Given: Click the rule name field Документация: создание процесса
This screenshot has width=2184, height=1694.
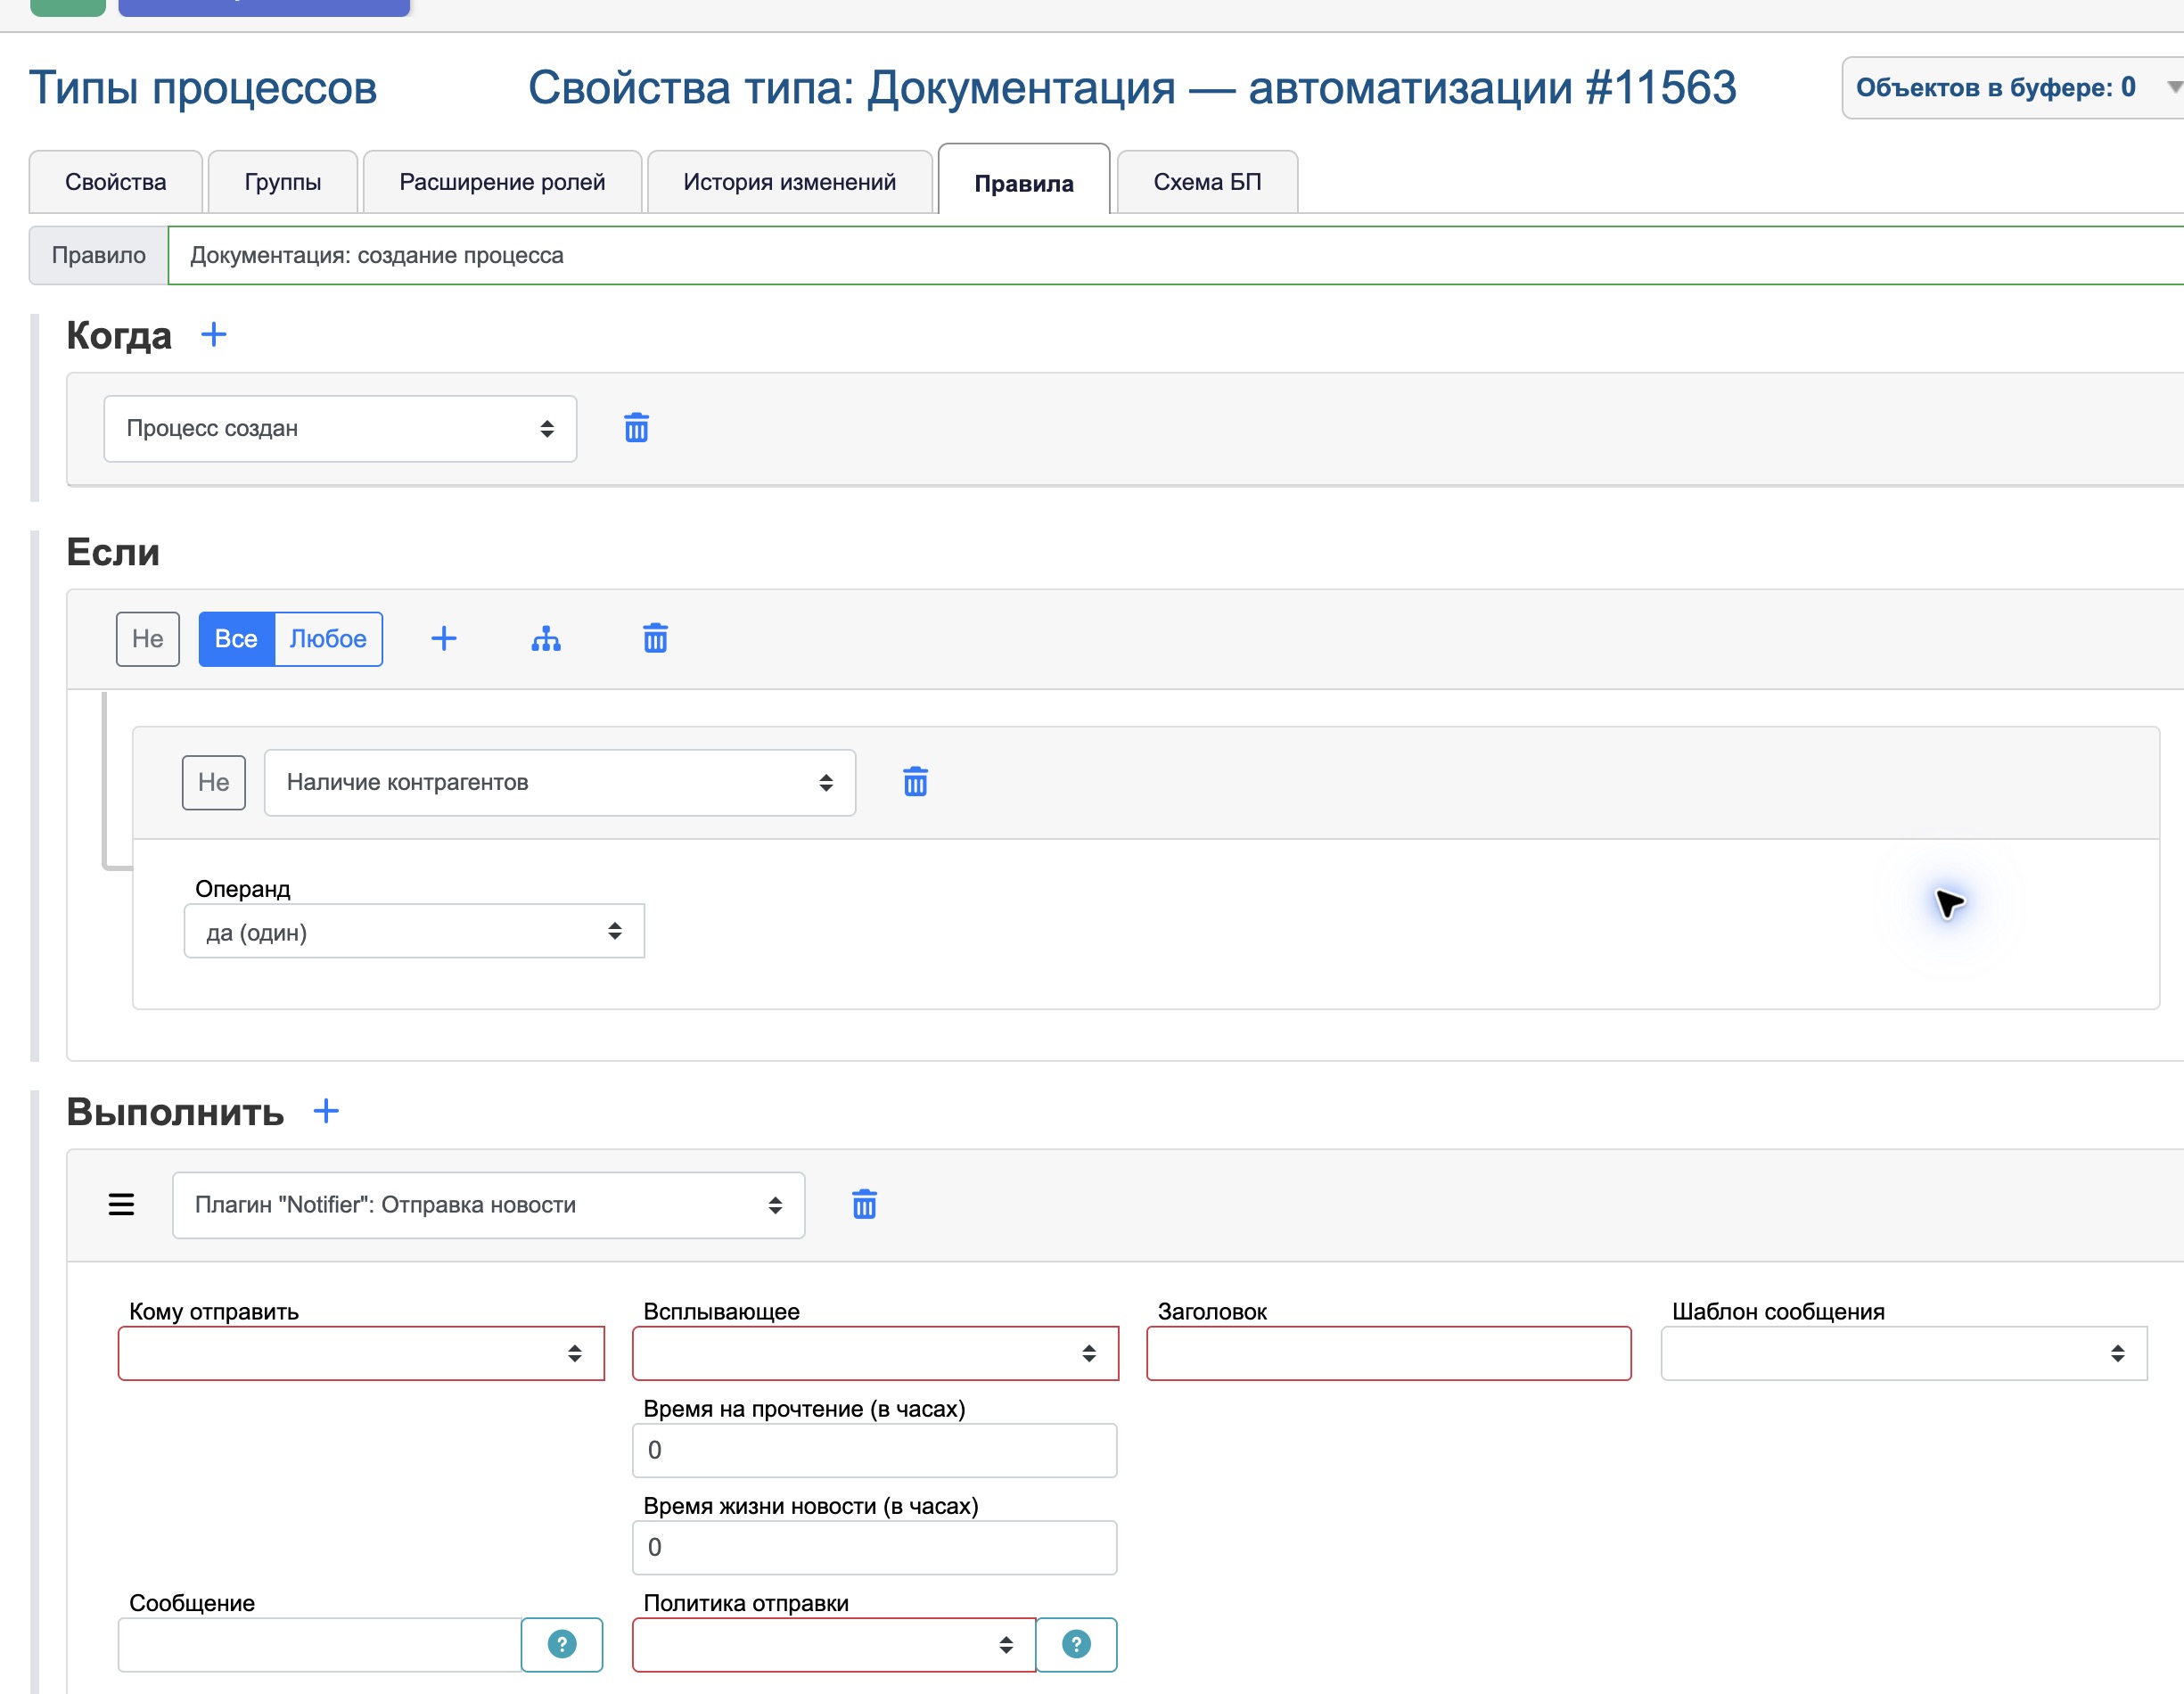Looking at the screenshot, I should point(1176,255).
